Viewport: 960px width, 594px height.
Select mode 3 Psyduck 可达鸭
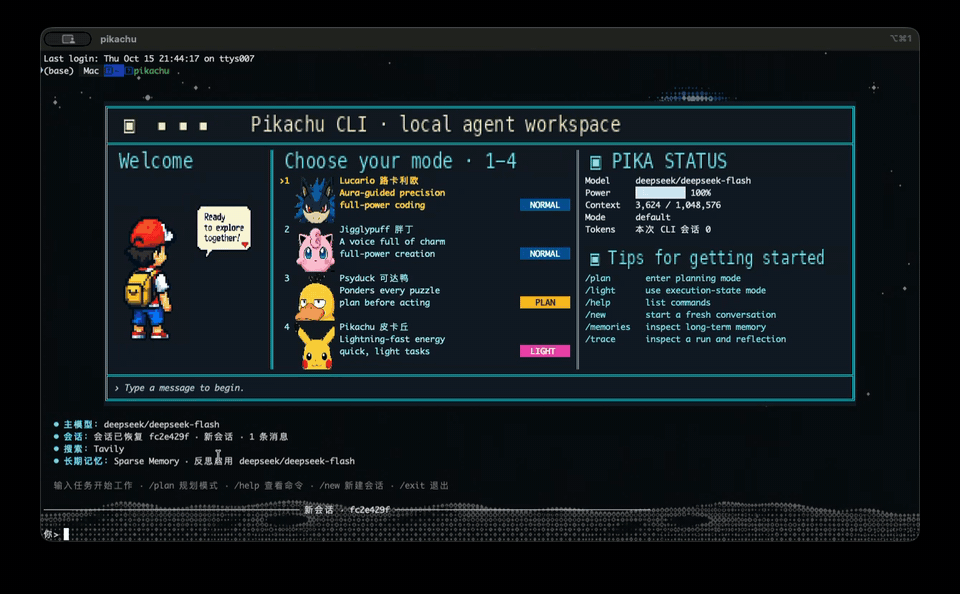coord(425,297)
